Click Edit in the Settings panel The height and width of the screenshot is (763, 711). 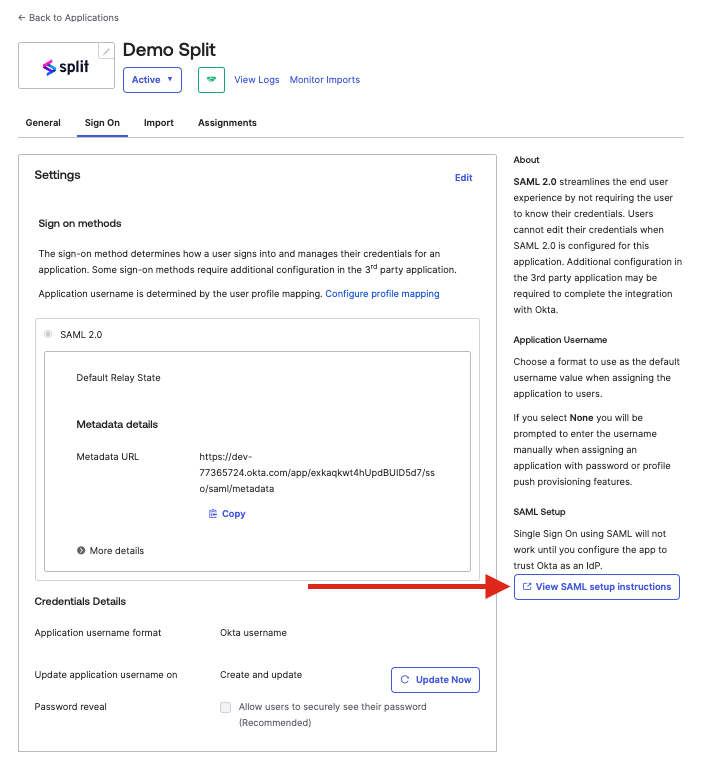[x=463, y=178]
